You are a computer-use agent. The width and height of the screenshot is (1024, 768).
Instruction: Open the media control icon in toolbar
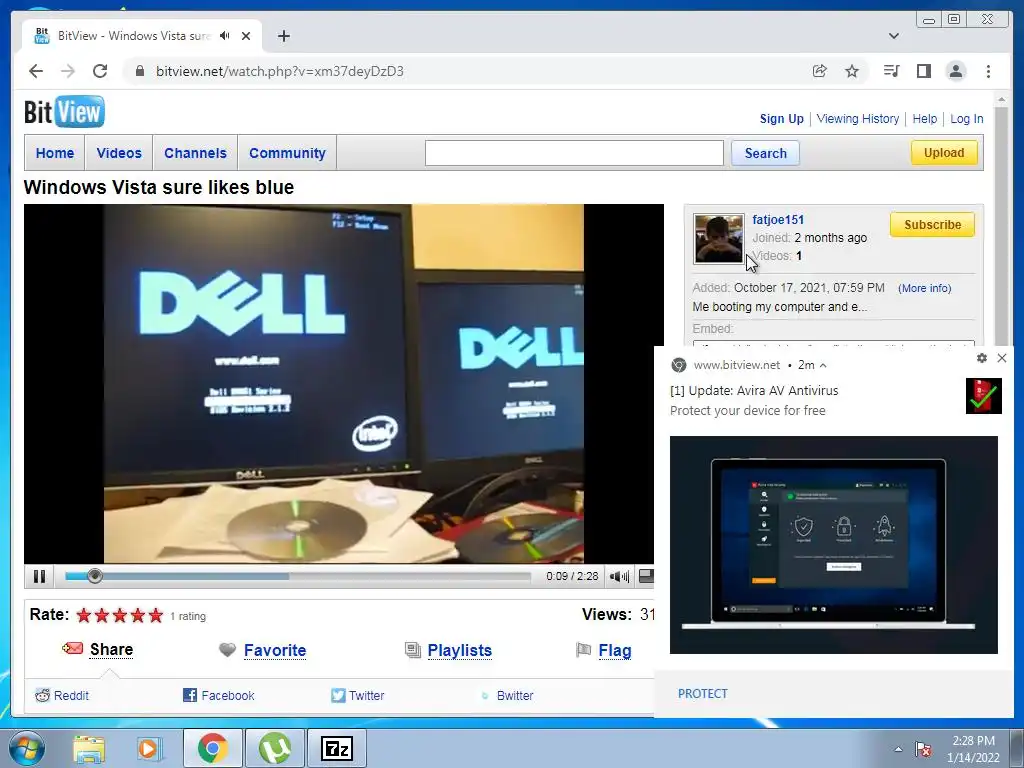click(x=891, y=71)
